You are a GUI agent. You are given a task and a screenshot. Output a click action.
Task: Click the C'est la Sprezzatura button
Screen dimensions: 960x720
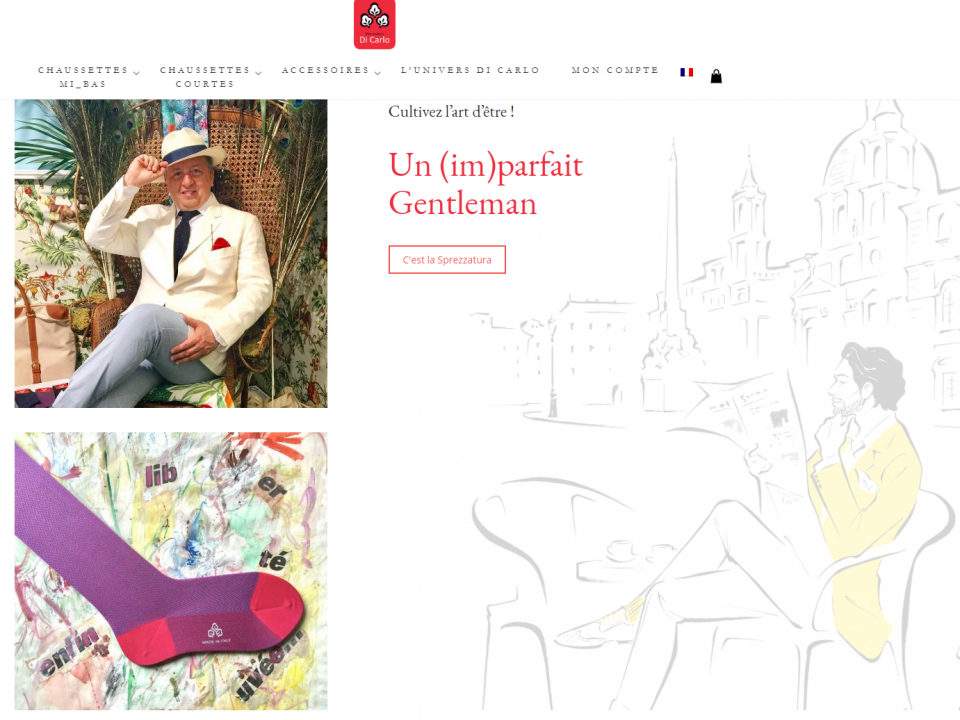[x=447, y=260]
